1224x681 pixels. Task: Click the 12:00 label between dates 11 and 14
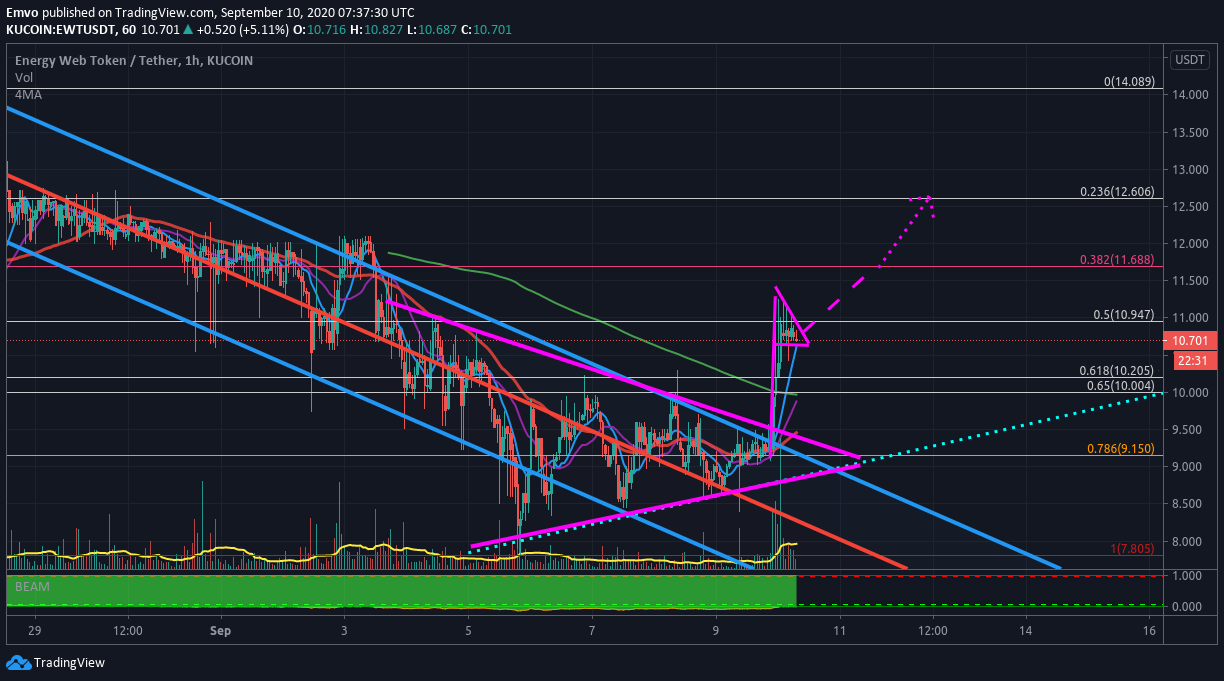pyautogui.click(x=933, y=631)
